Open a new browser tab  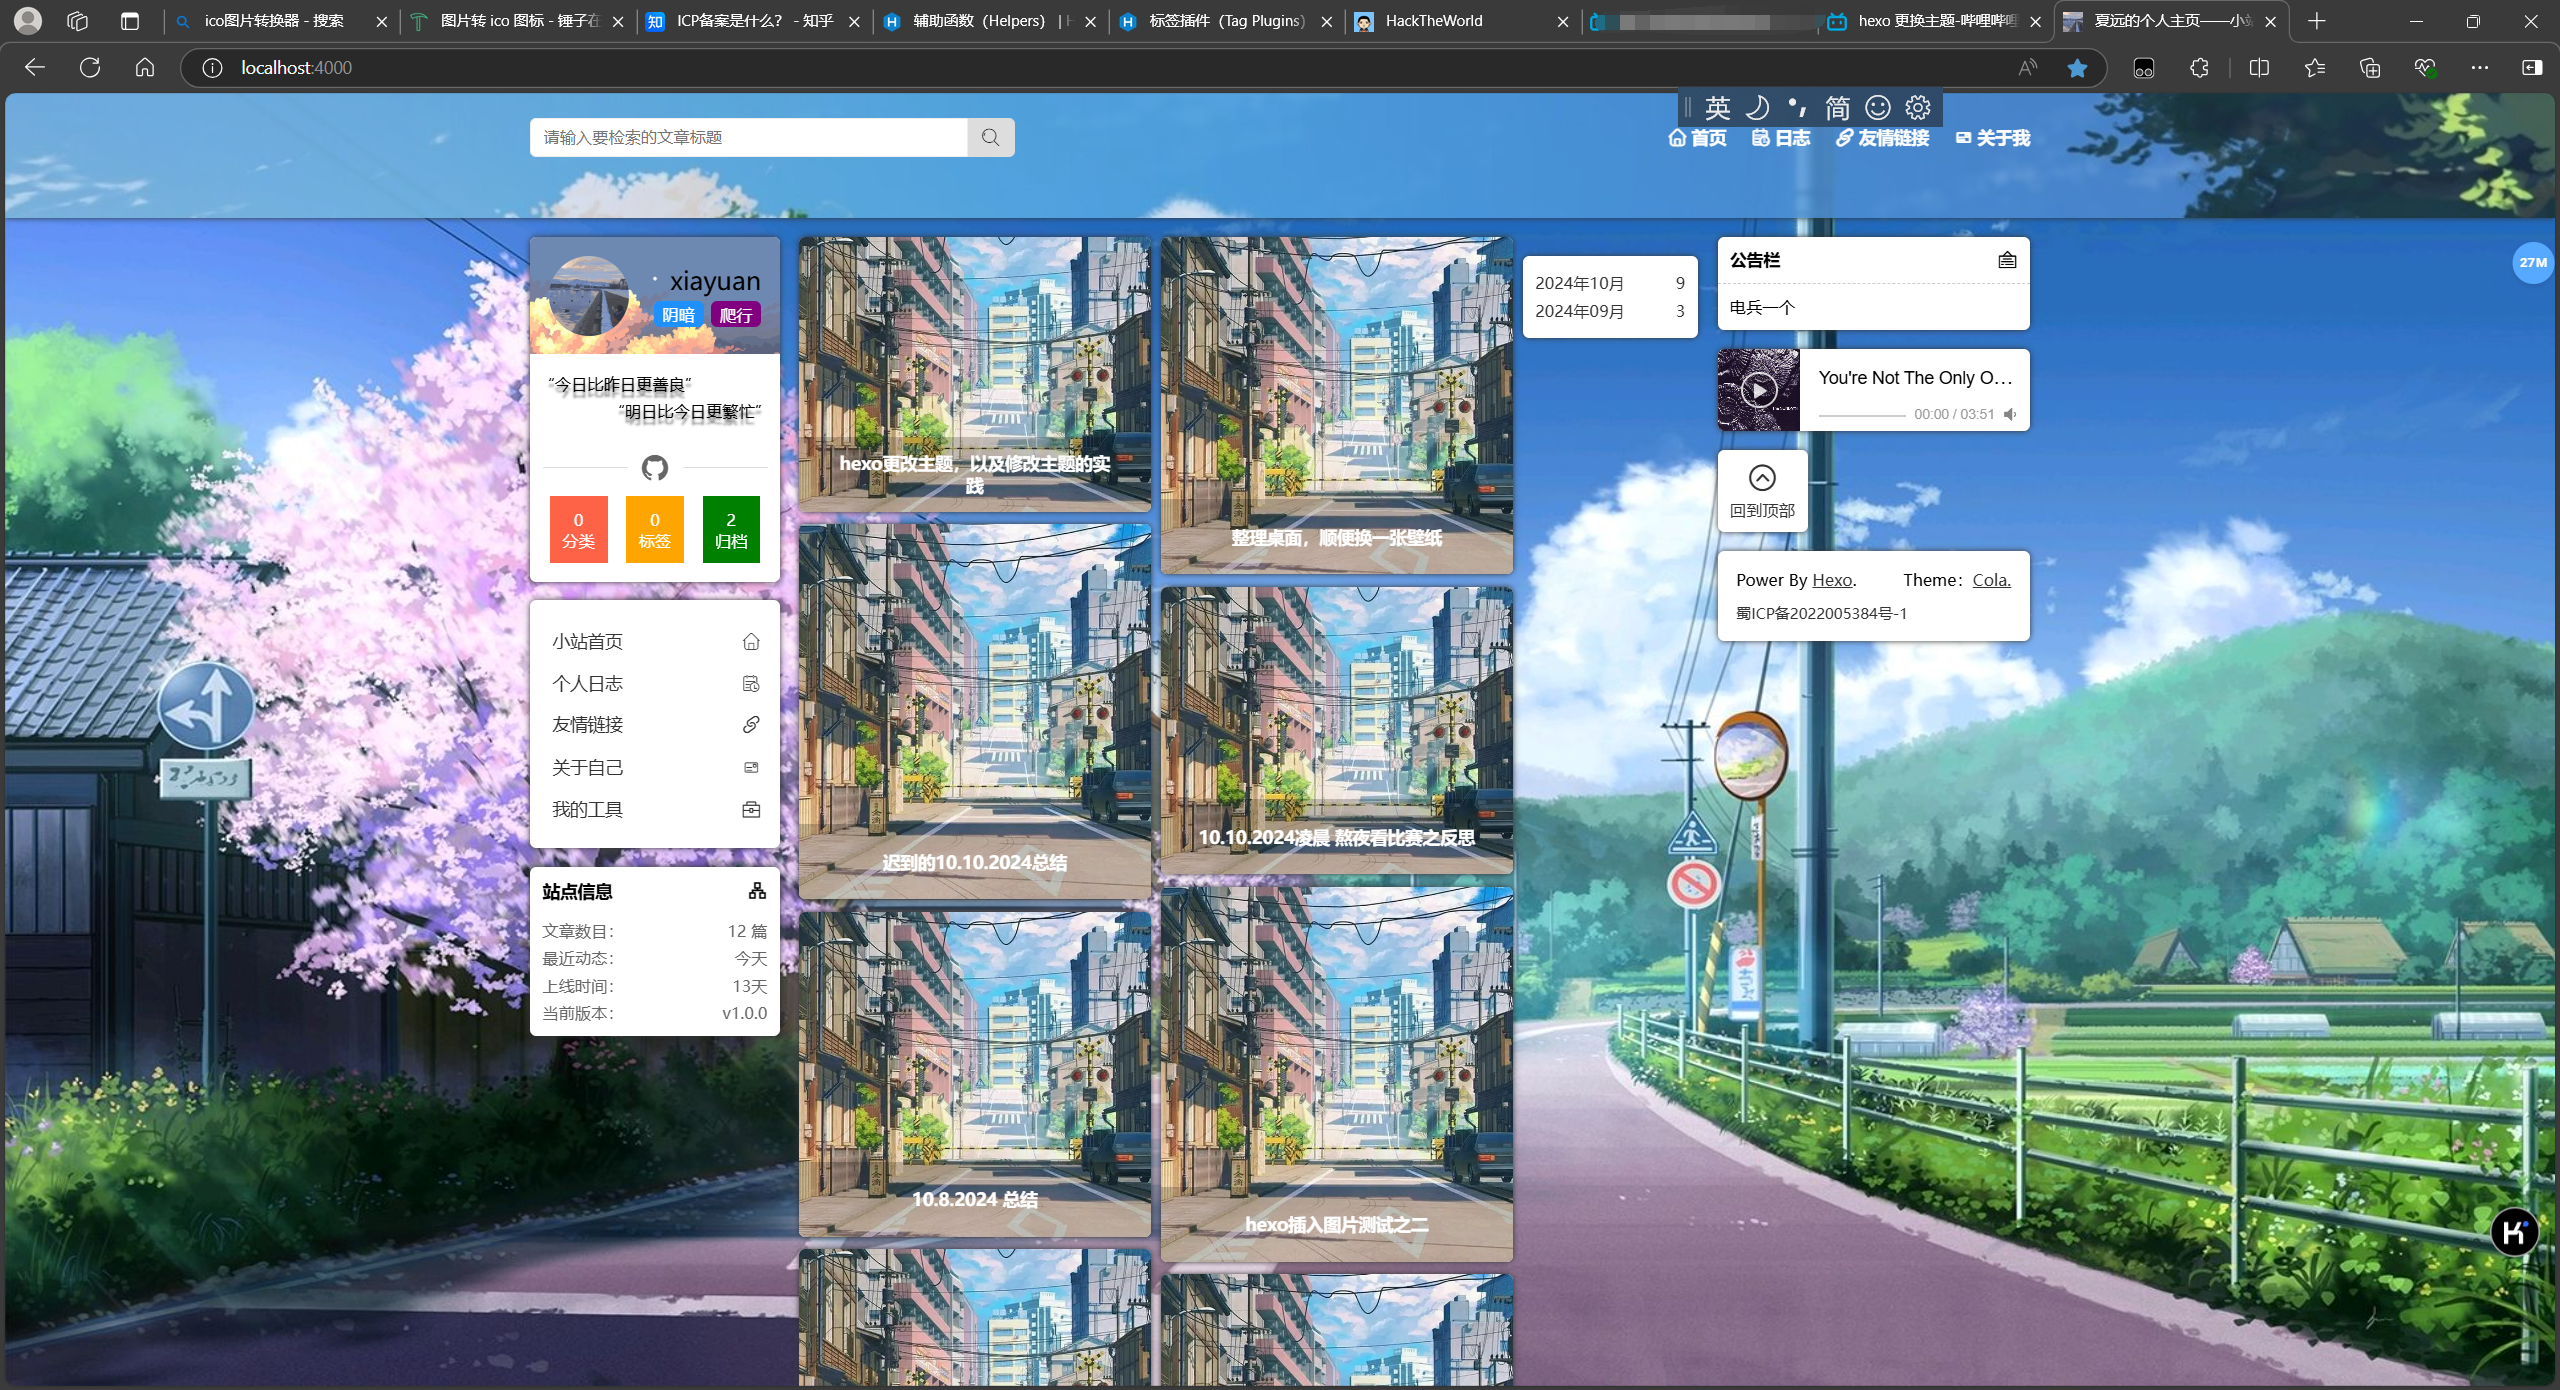click(2317, 21)
